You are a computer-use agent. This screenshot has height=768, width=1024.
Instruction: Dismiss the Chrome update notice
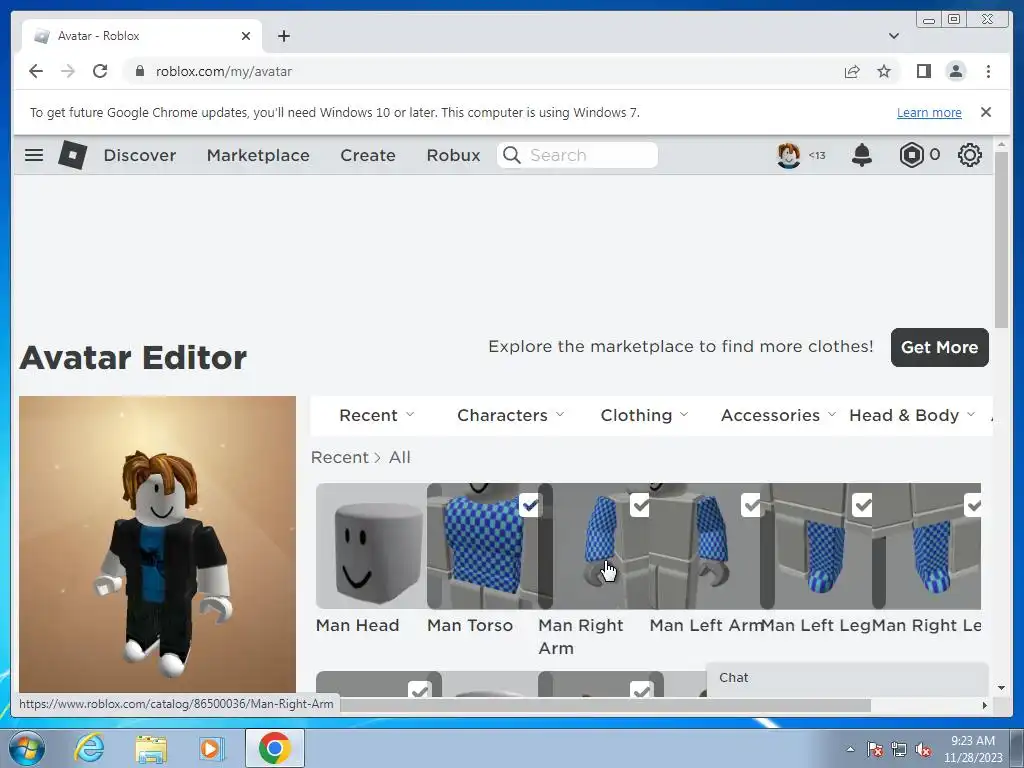click(986, 112)
